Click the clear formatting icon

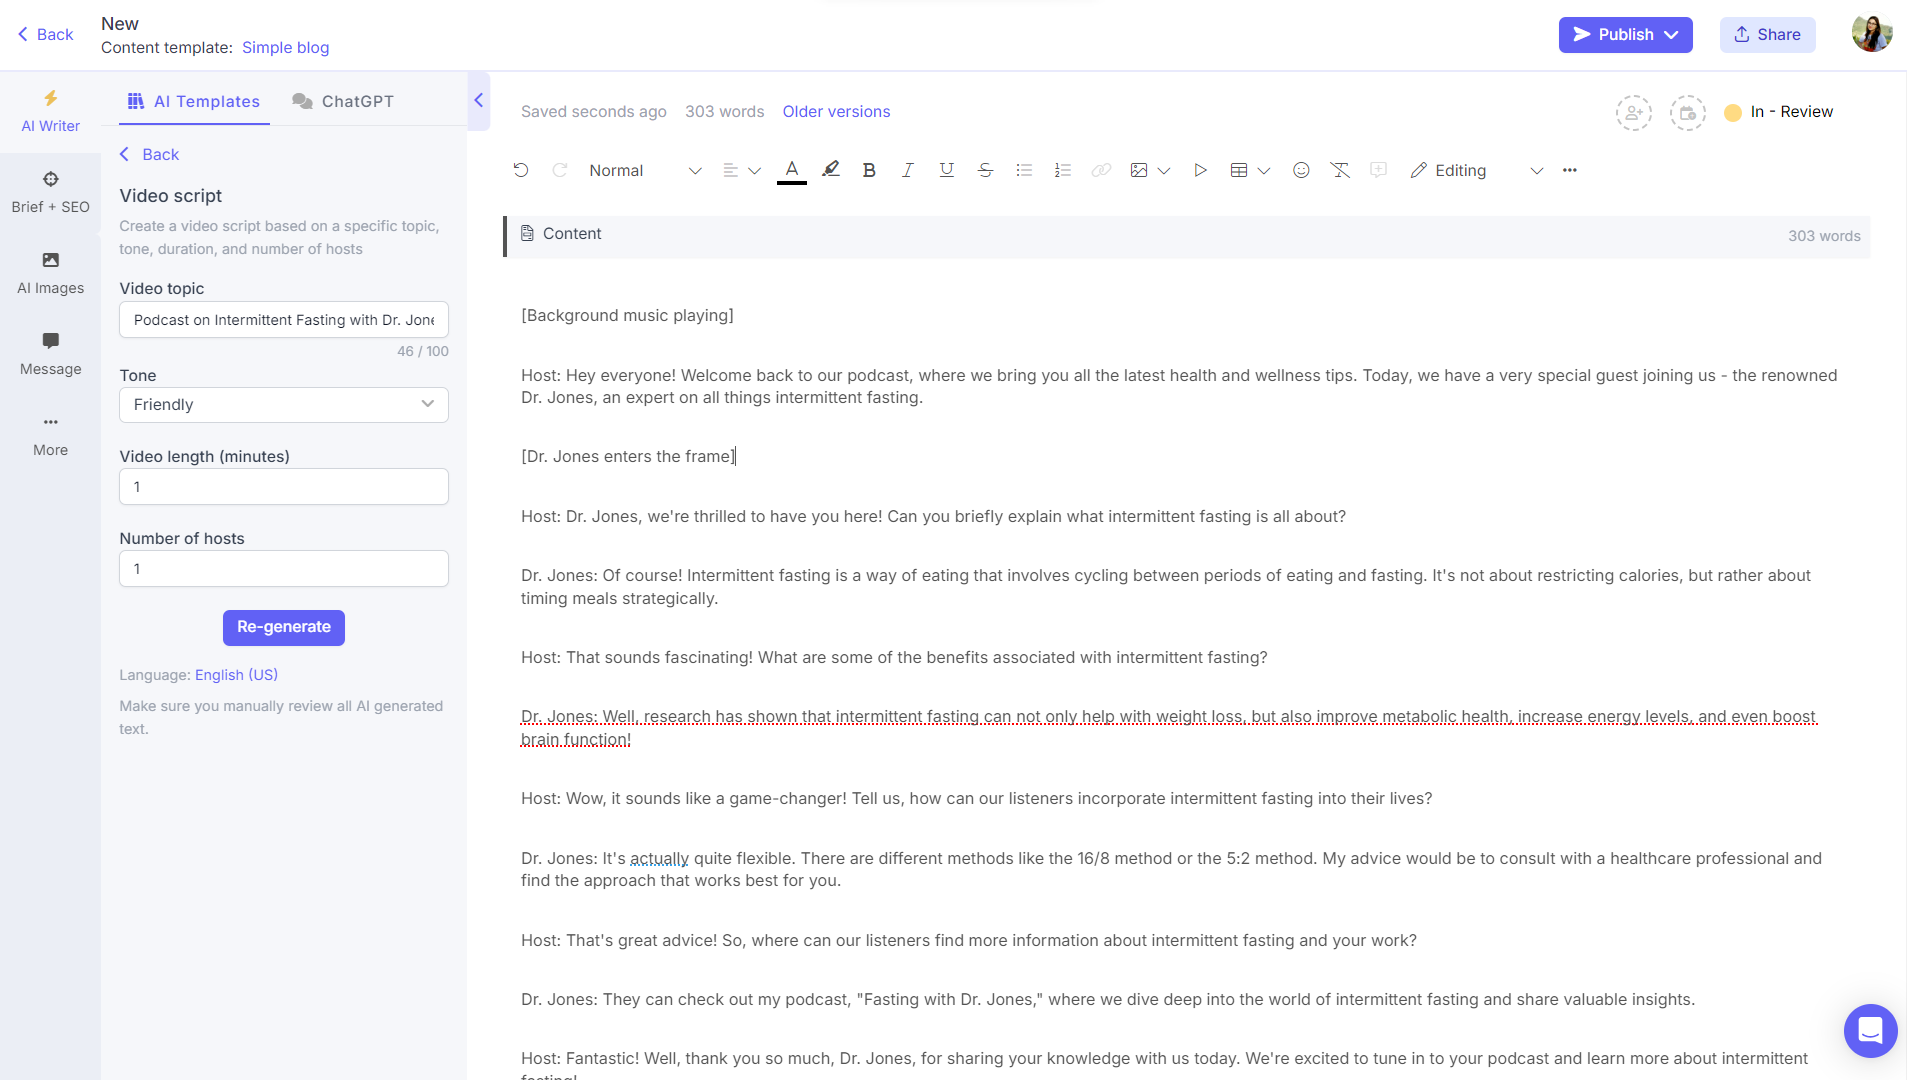[1340, 170]
